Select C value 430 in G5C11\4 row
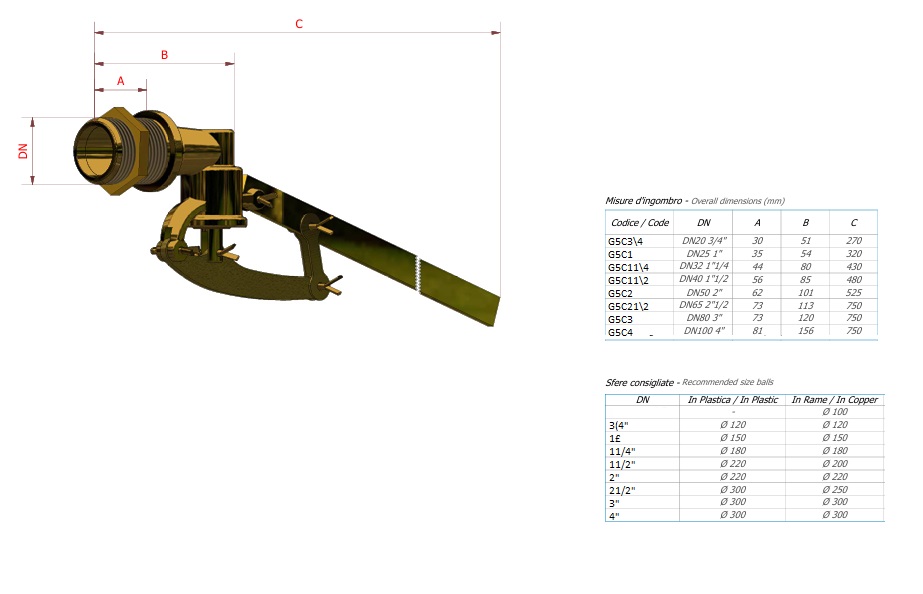This screenshot has height=594, width=923. (x=854, y=267)
